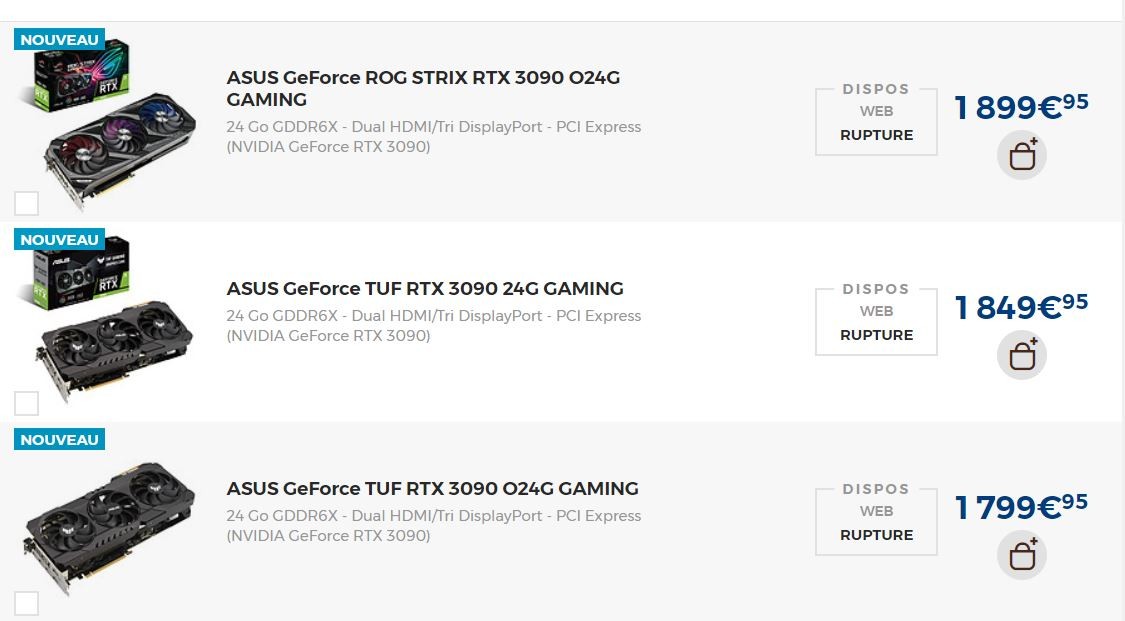Click the TUF O24G graphics card image
The width and height of the screenshot is (1125, 621).
click(x=108, y=525)
